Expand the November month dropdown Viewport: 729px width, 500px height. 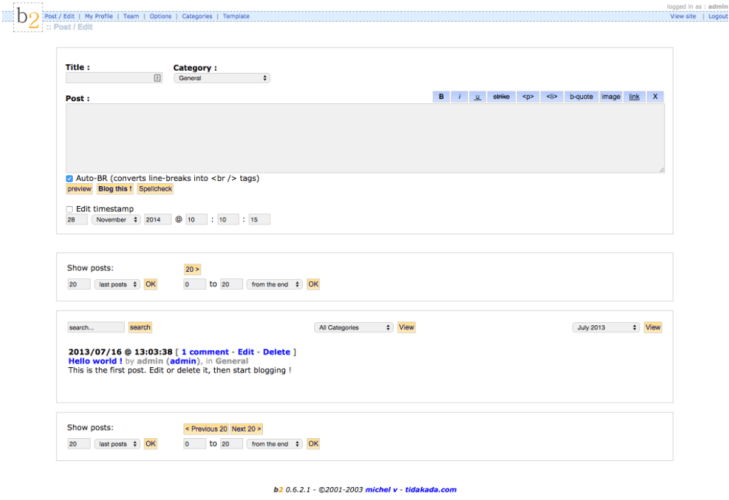(x=116, y=220)
